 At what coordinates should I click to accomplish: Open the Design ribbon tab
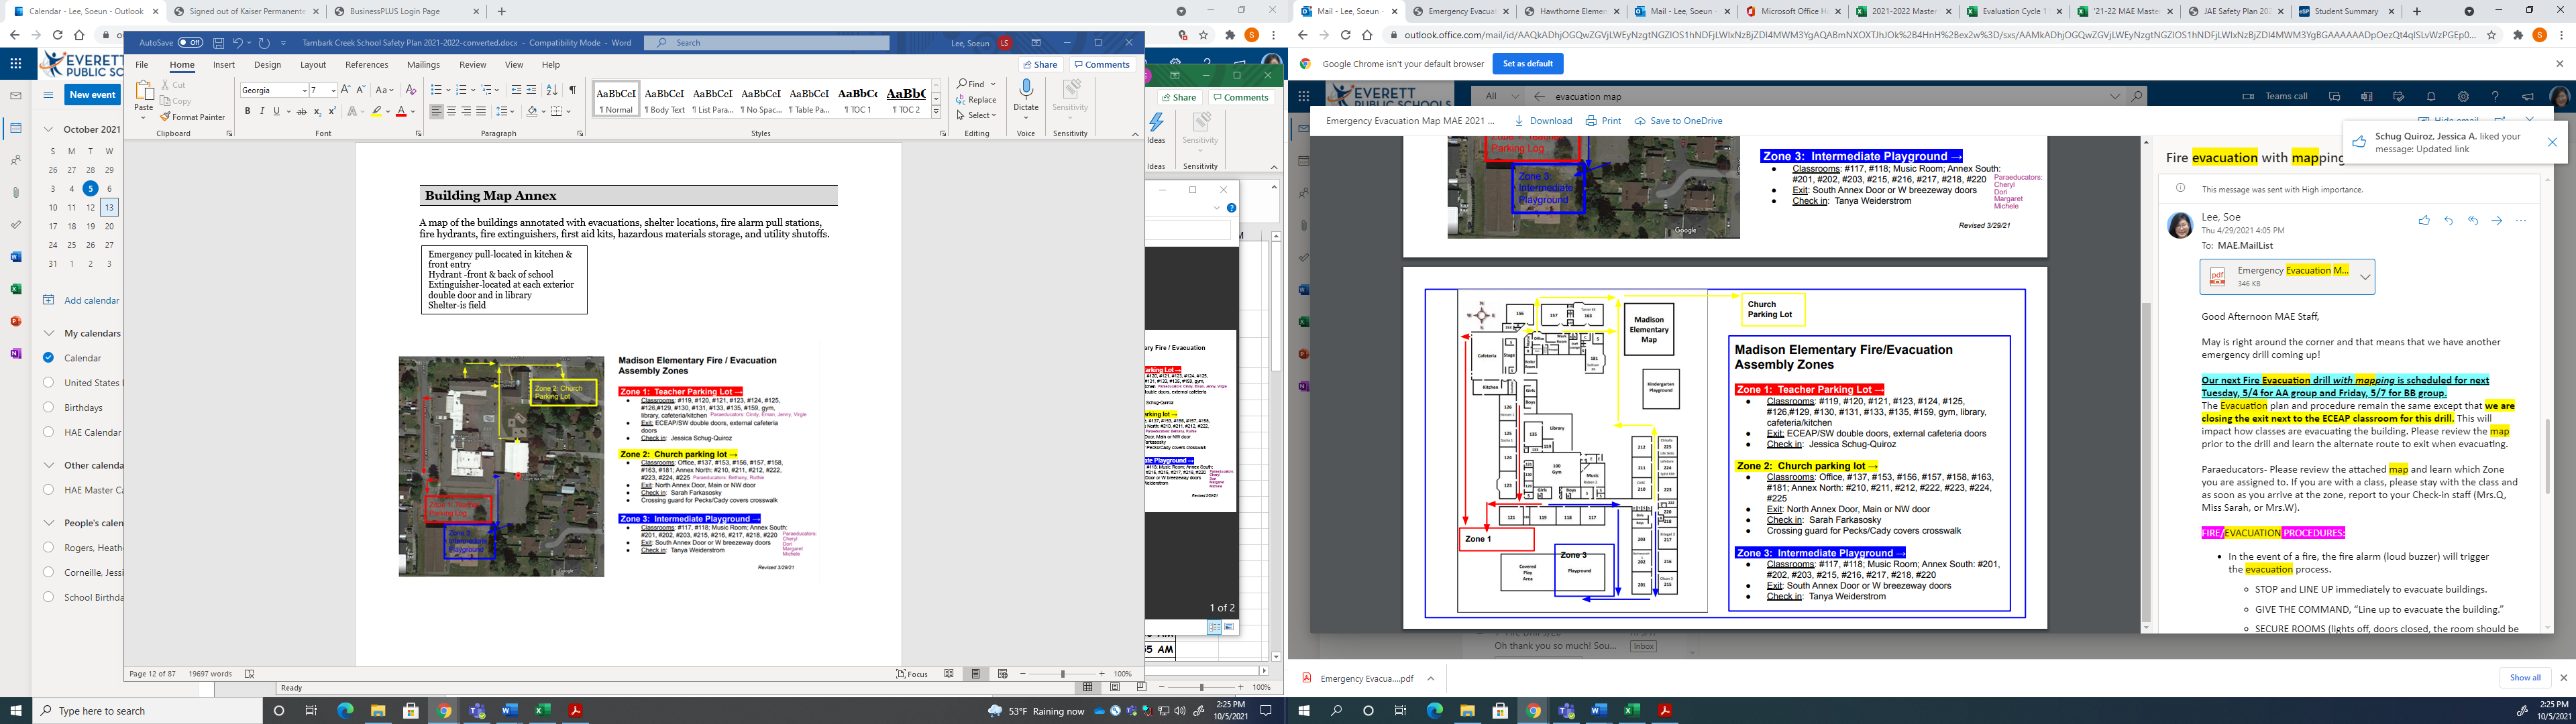(x=267, y=65)
